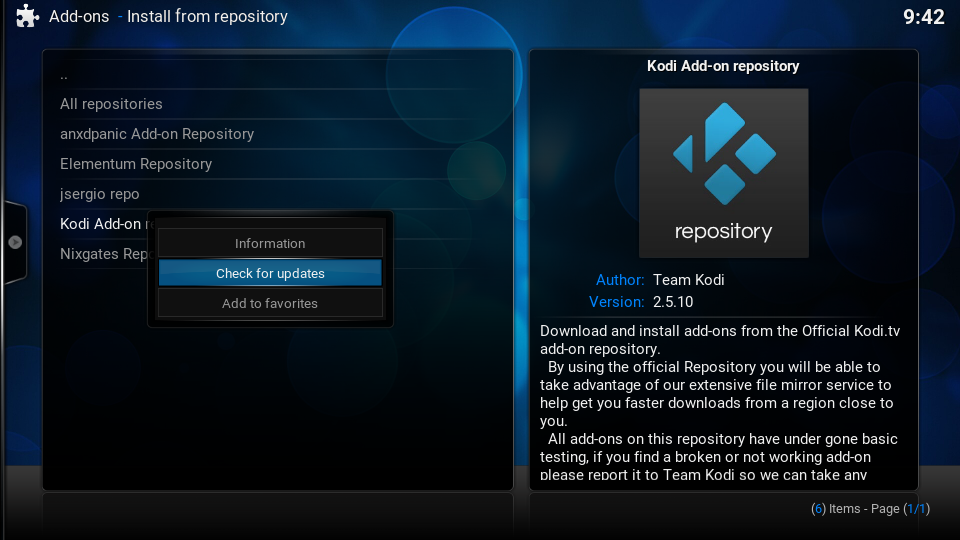The width and height of the screenshot is (960, 540).
Task: Click the 9:42 clock display
Action: click(x=924, y=17)
